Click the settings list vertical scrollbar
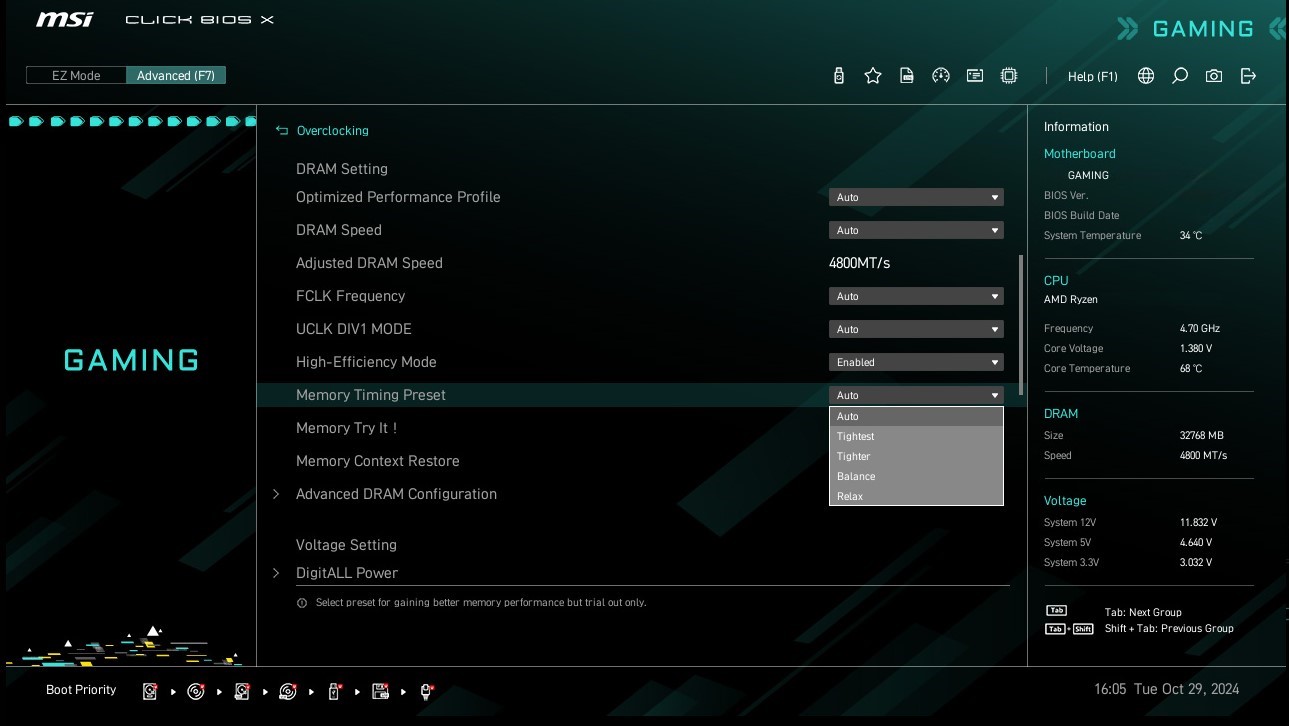The image size is (1289, 726). point(1021,324)
